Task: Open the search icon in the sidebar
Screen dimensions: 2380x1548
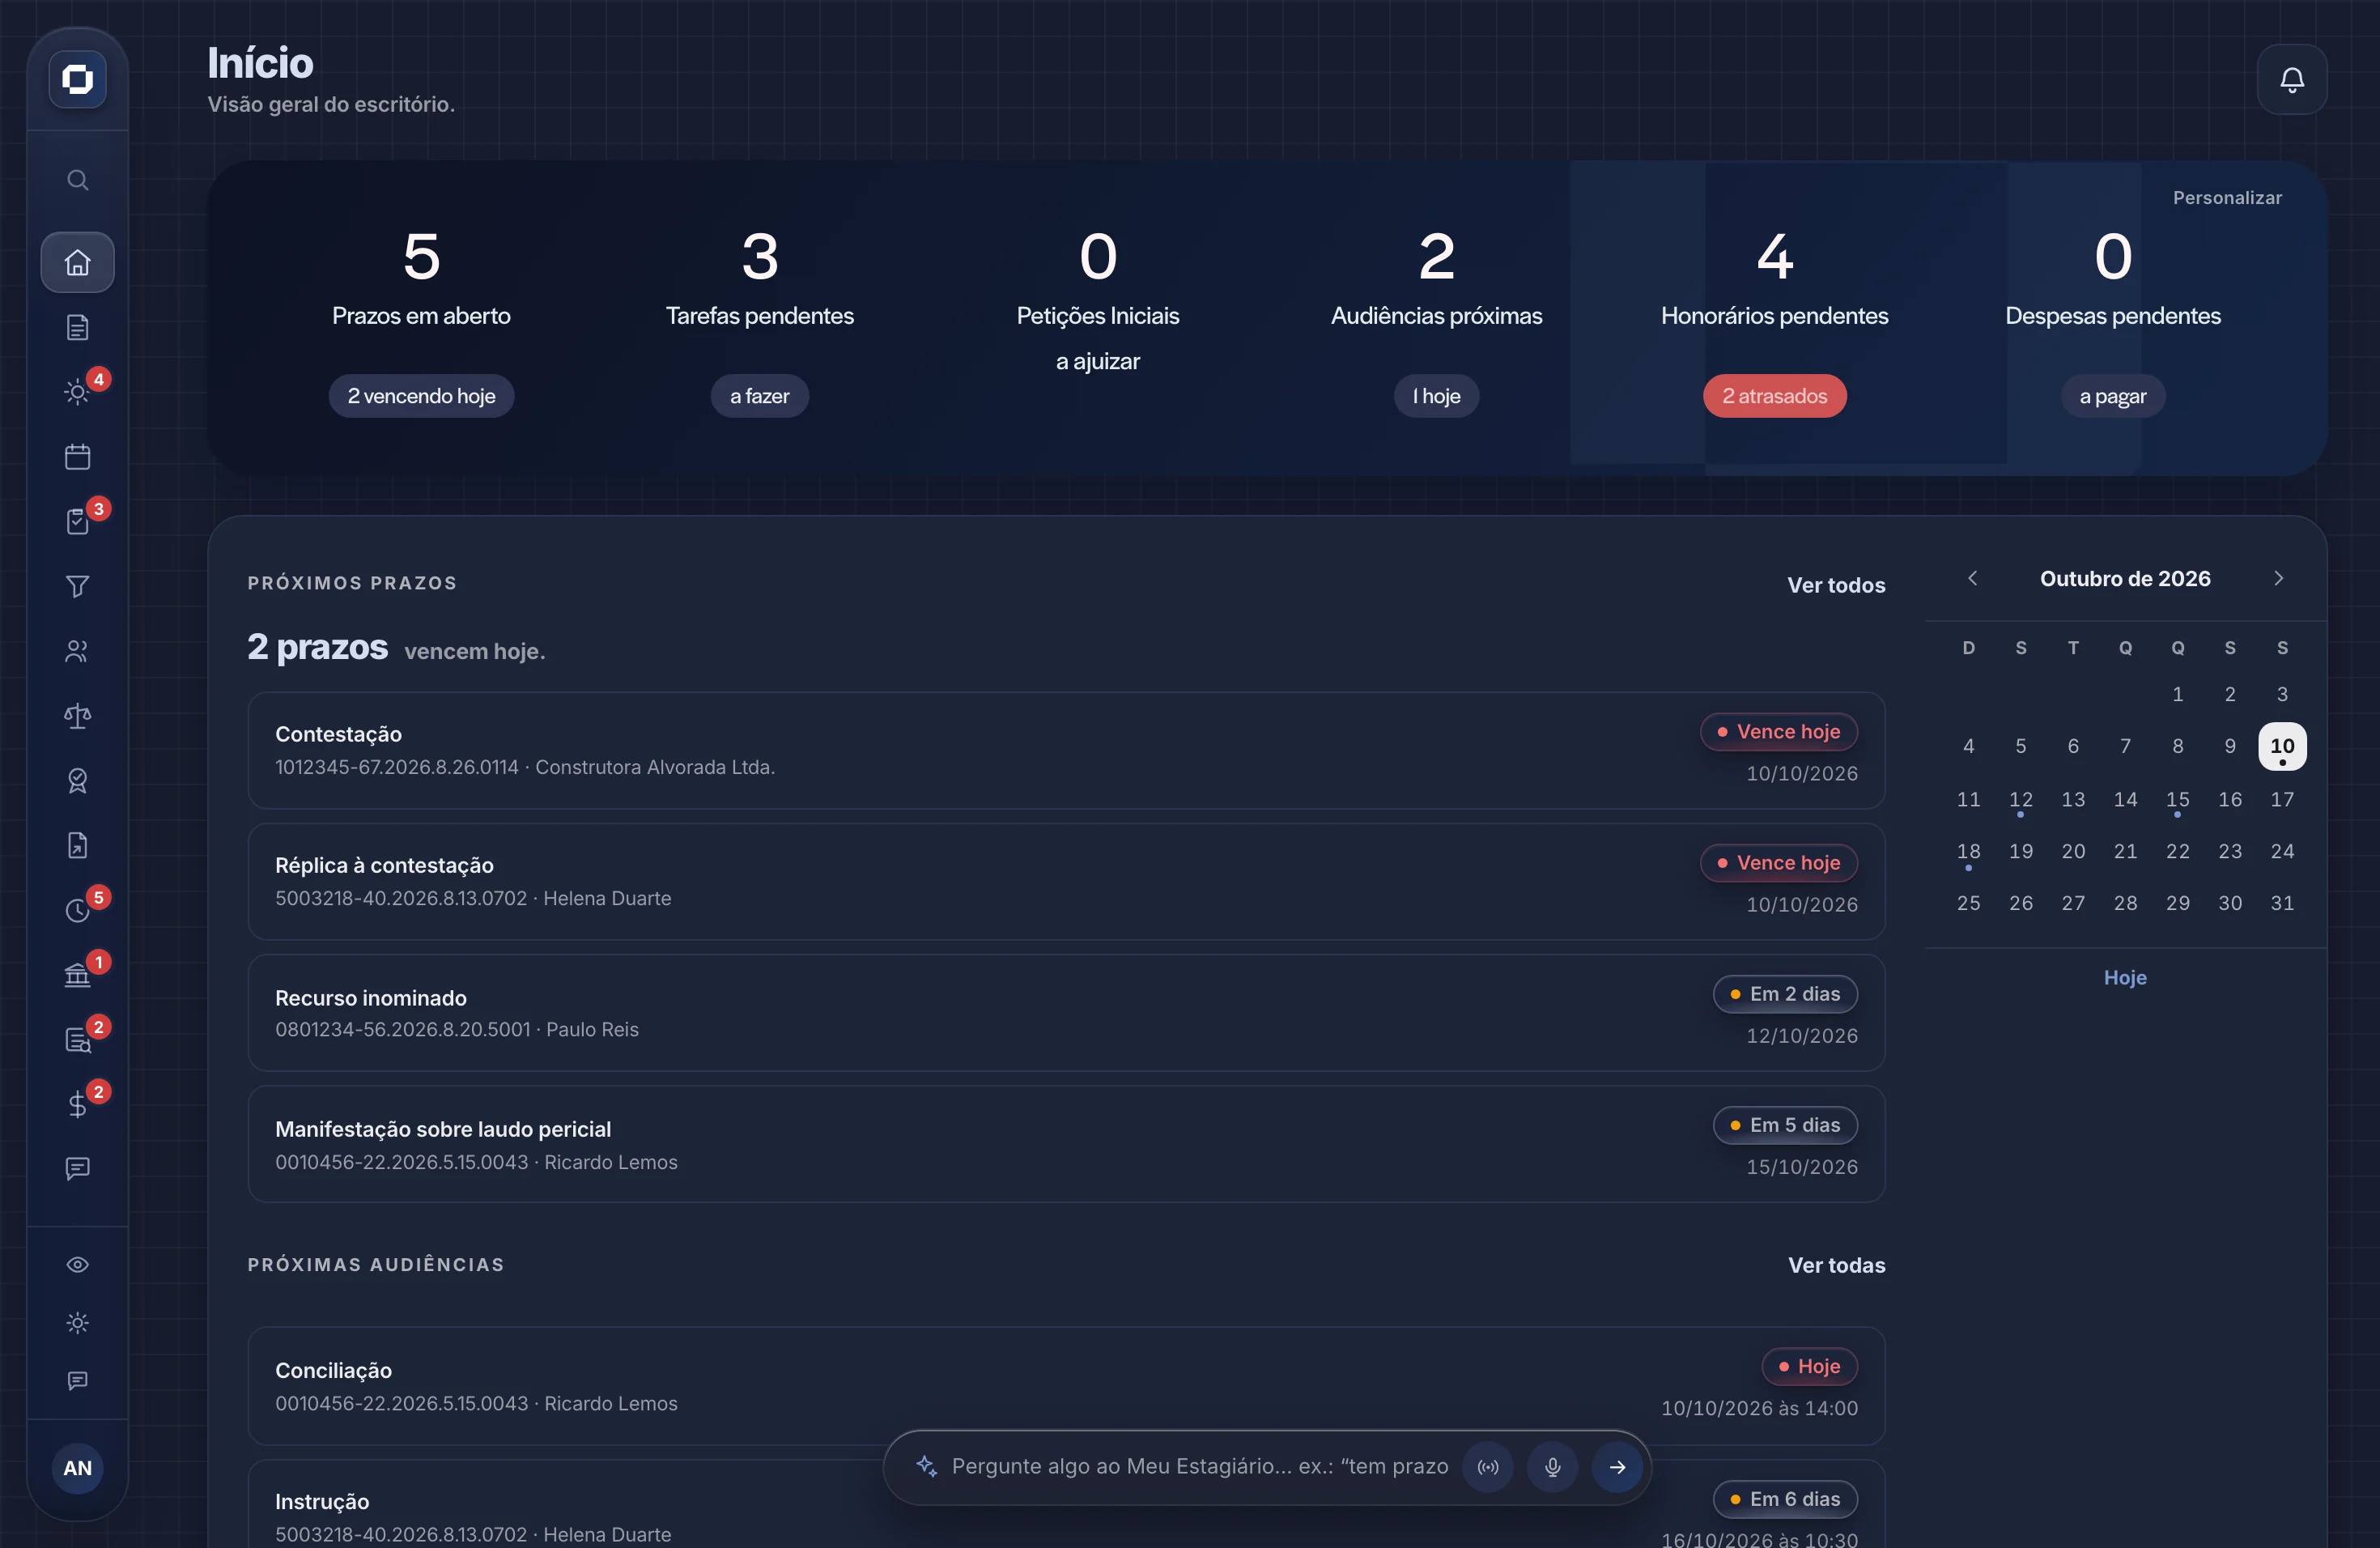Action: pos(77,180)
